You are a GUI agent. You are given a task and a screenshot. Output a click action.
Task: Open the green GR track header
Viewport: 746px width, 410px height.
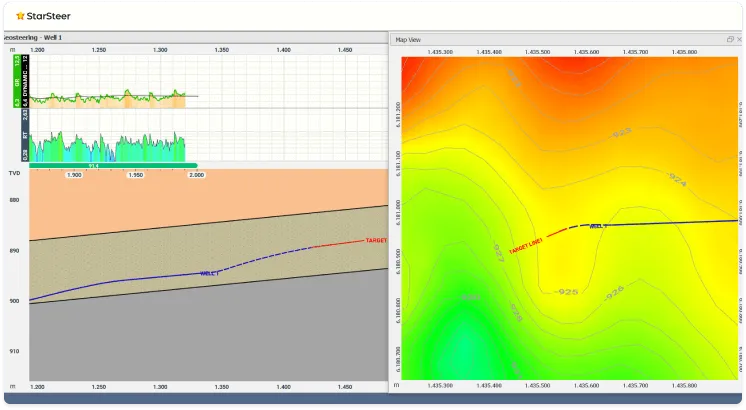click(17, 81)
